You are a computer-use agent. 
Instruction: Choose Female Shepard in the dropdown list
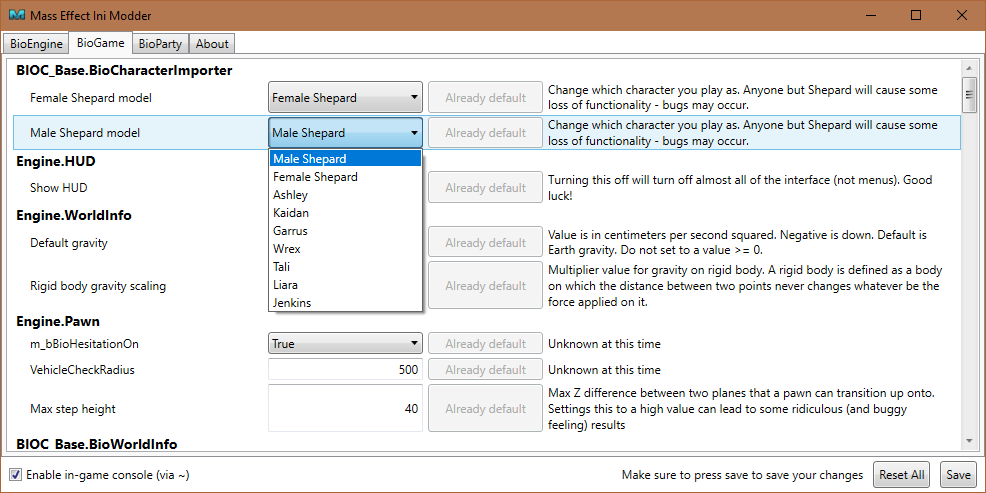345,177
